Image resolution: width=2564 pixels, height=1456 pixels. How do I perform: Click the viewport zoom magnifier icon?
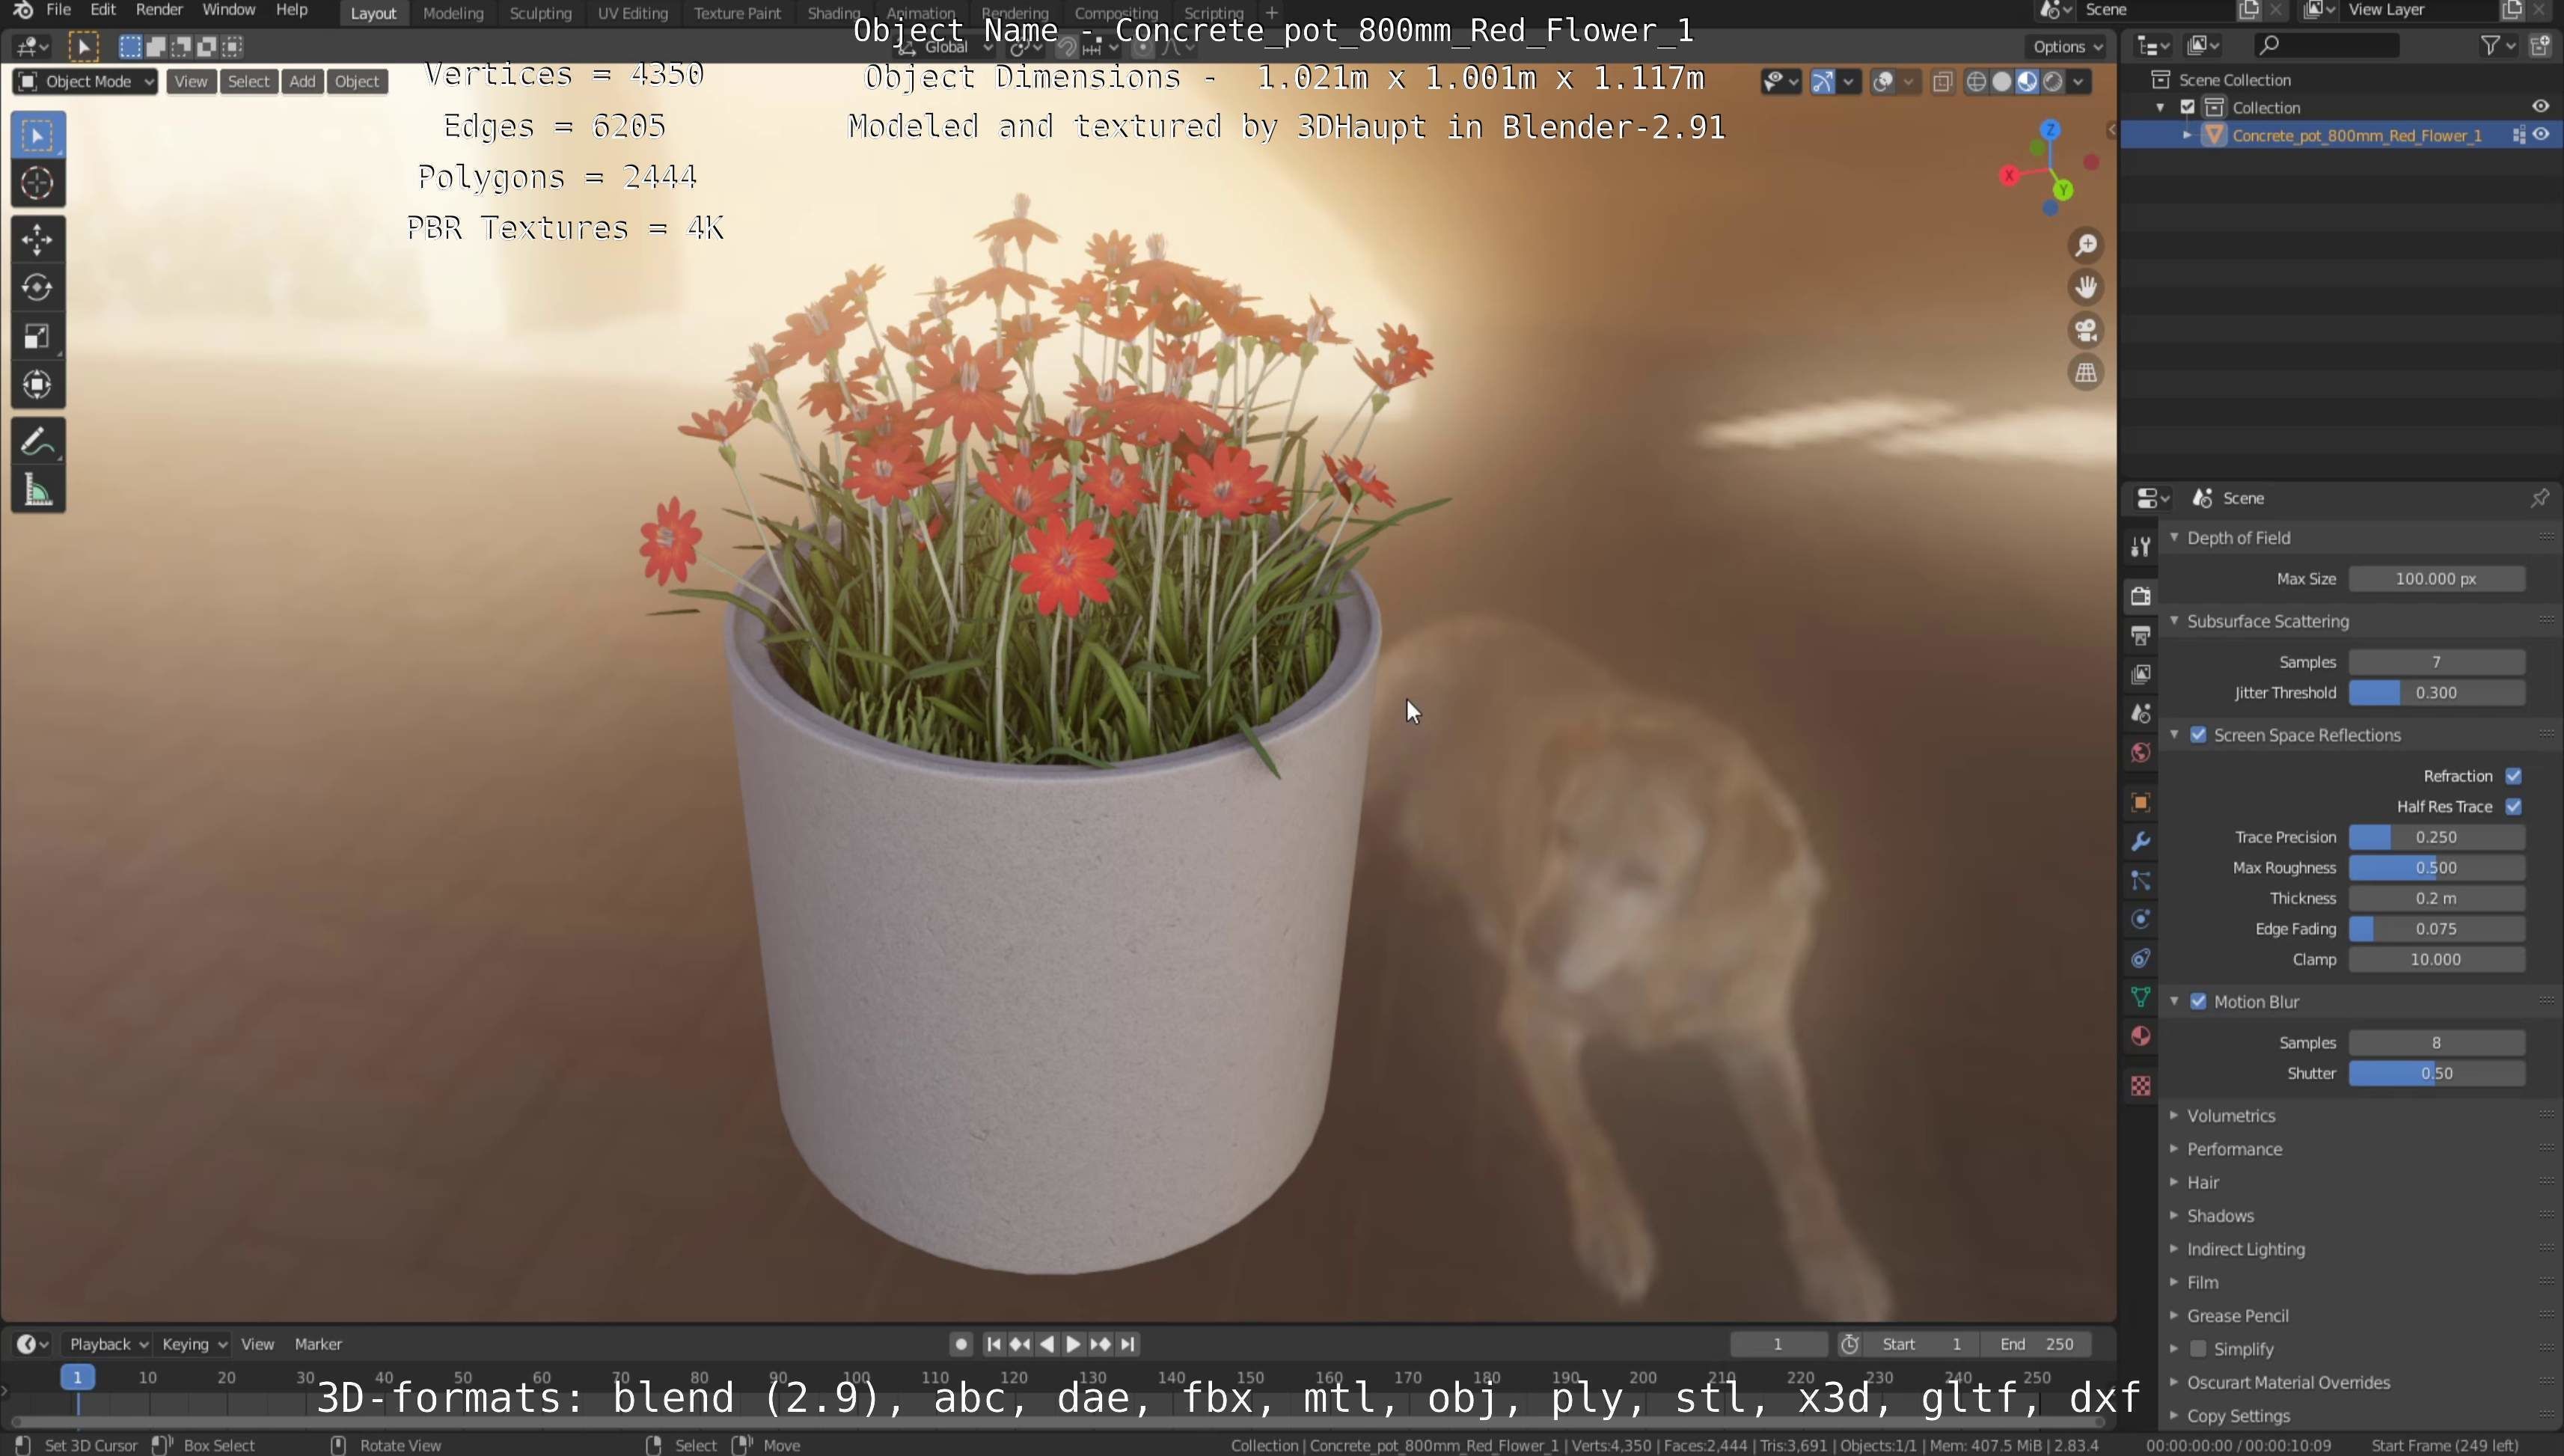(x=2086, y=245)
